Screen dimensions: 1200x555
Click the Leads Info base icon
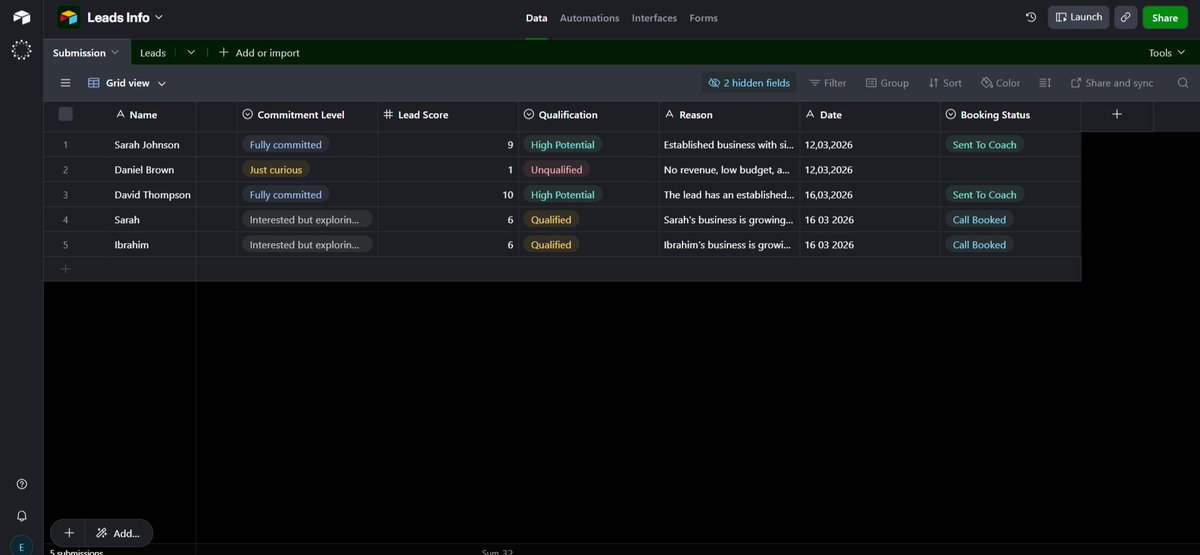tap(68, 17)
